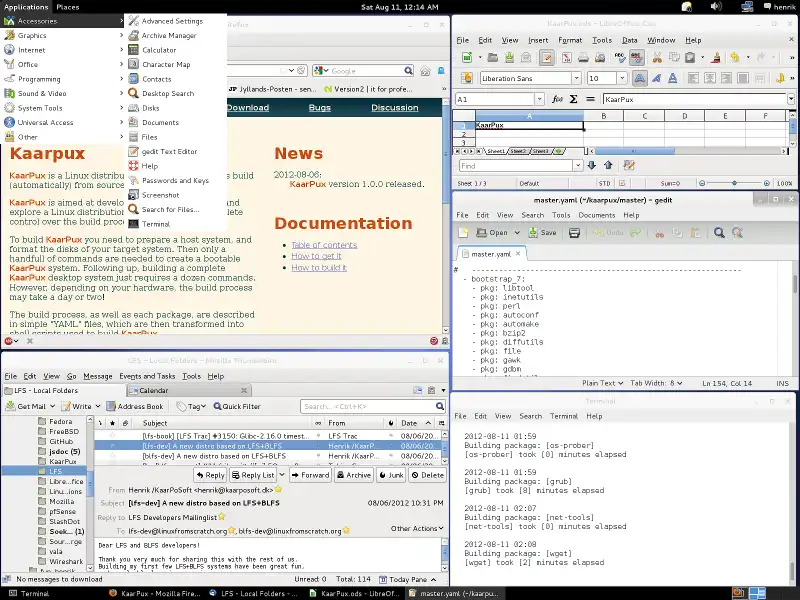Switch to the Calendar tab in Thunderbird

point(189,390)
